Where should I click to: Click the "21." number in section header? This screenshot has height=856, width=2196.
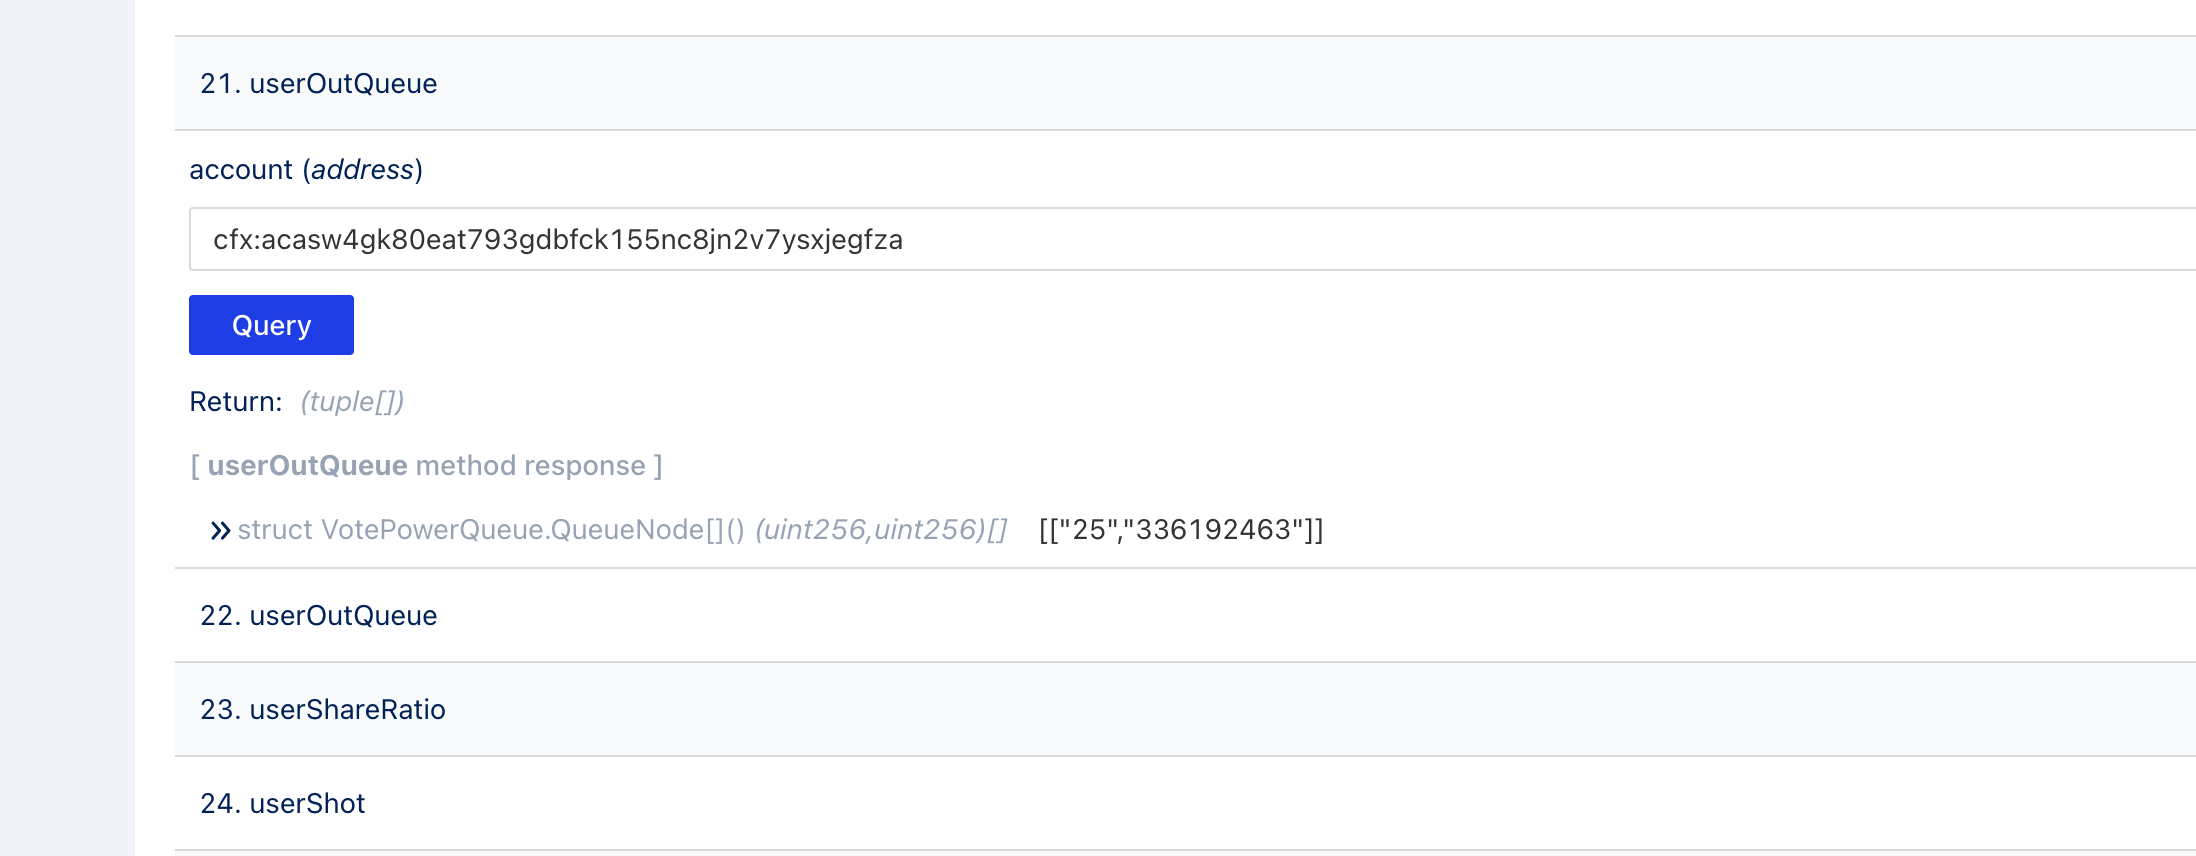click(220, 84)
